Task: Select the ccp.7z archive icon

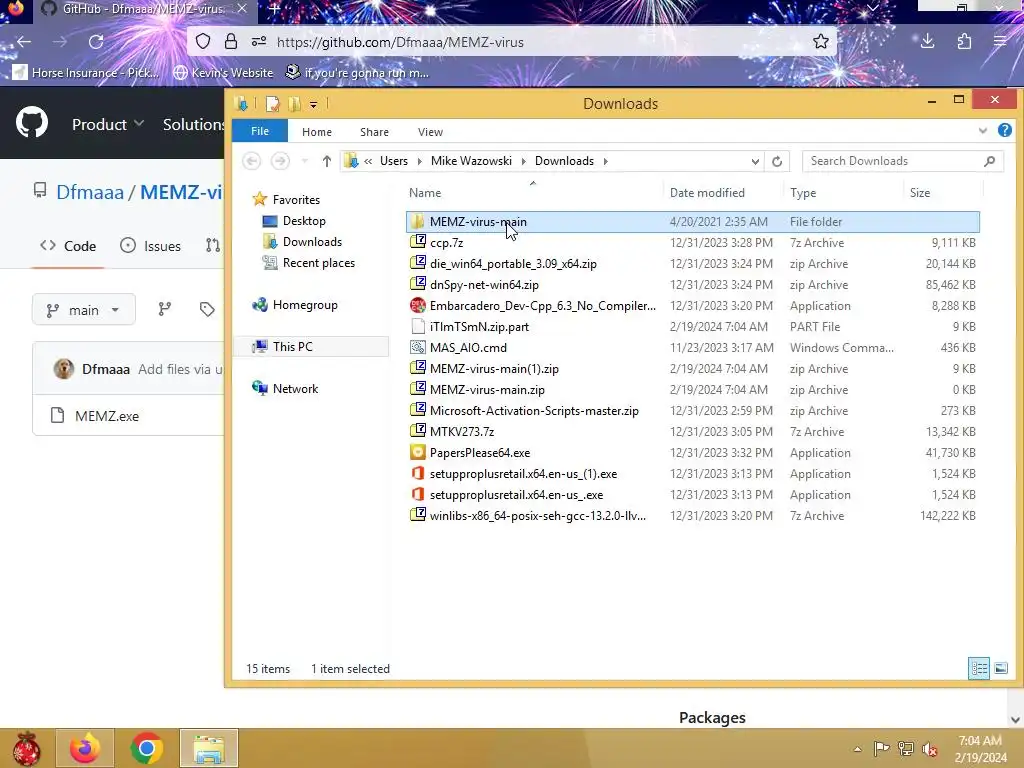Action: tap(418, 242)
